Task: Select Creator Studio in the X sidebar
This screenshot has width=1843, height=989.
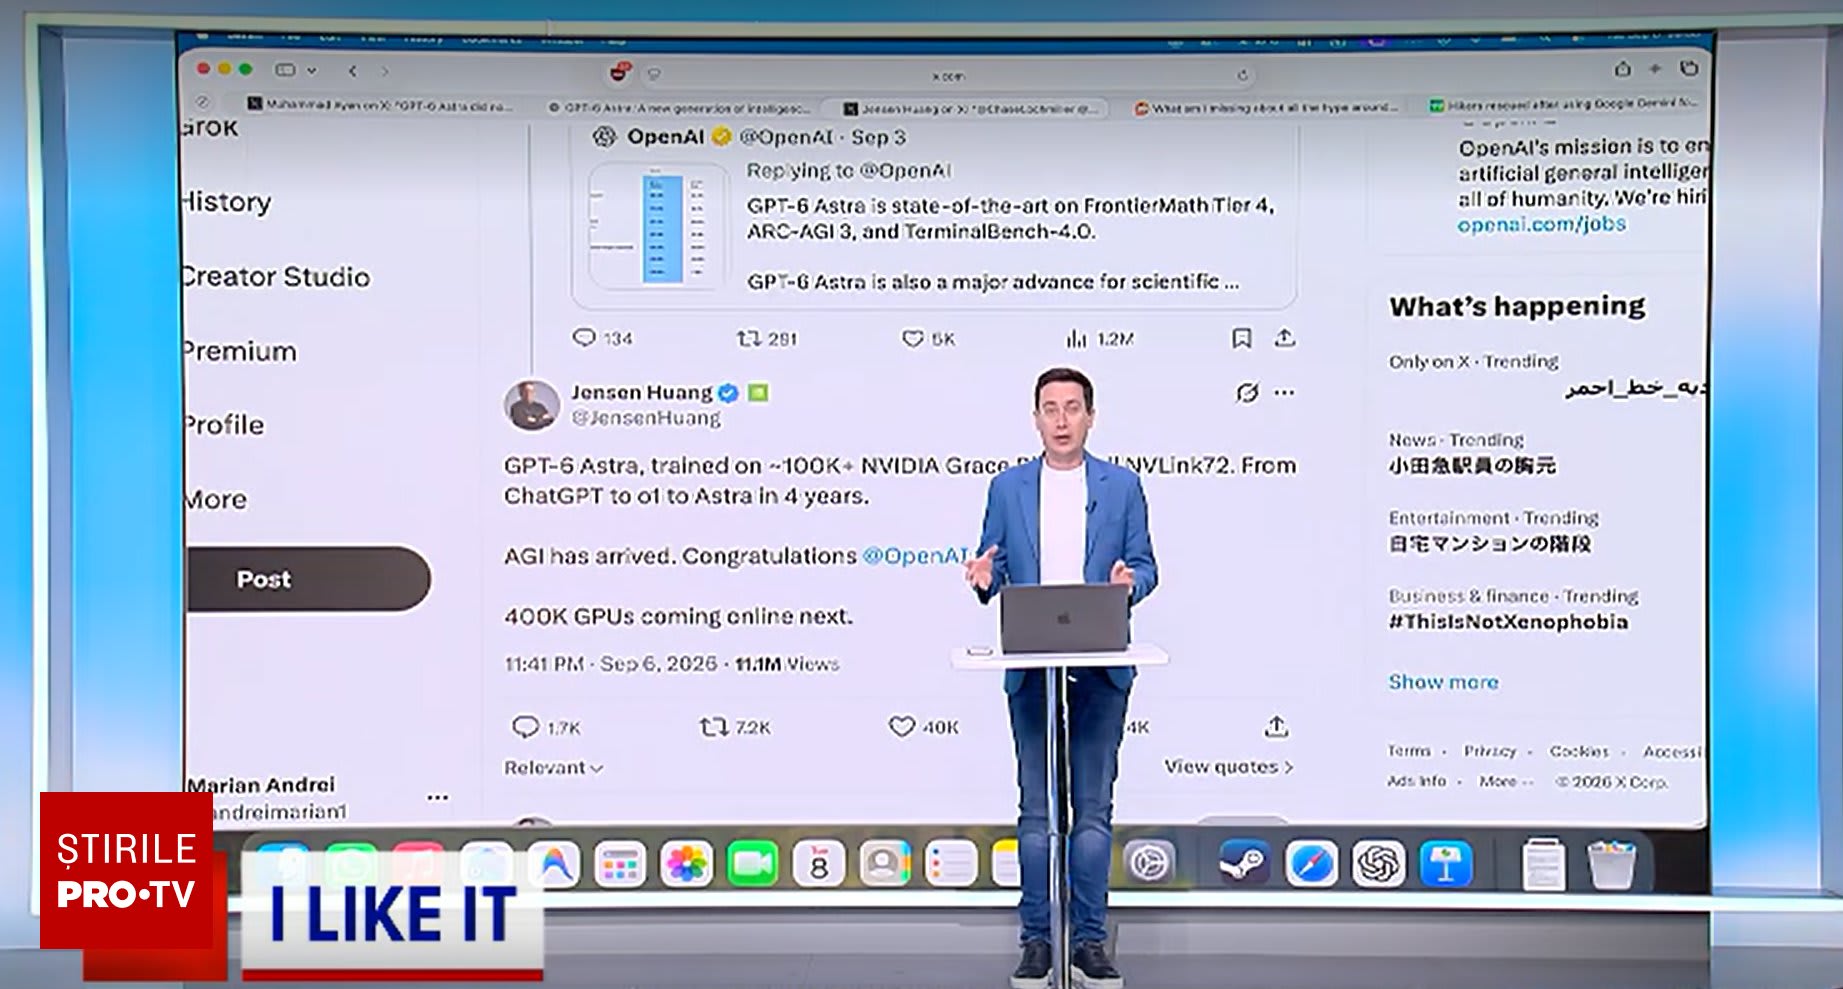Action: pos(277,277)
